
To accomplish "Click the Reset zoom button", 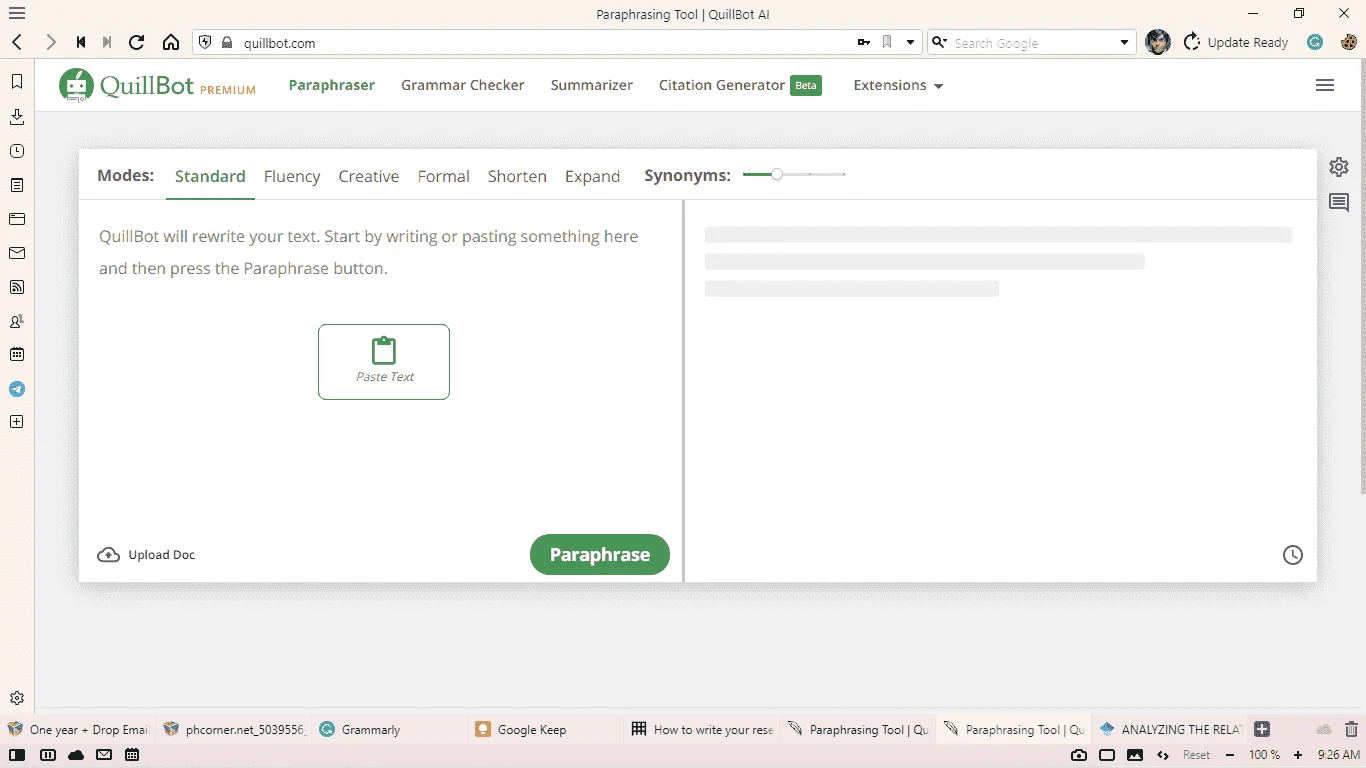I will click(x=1196, y=755).
